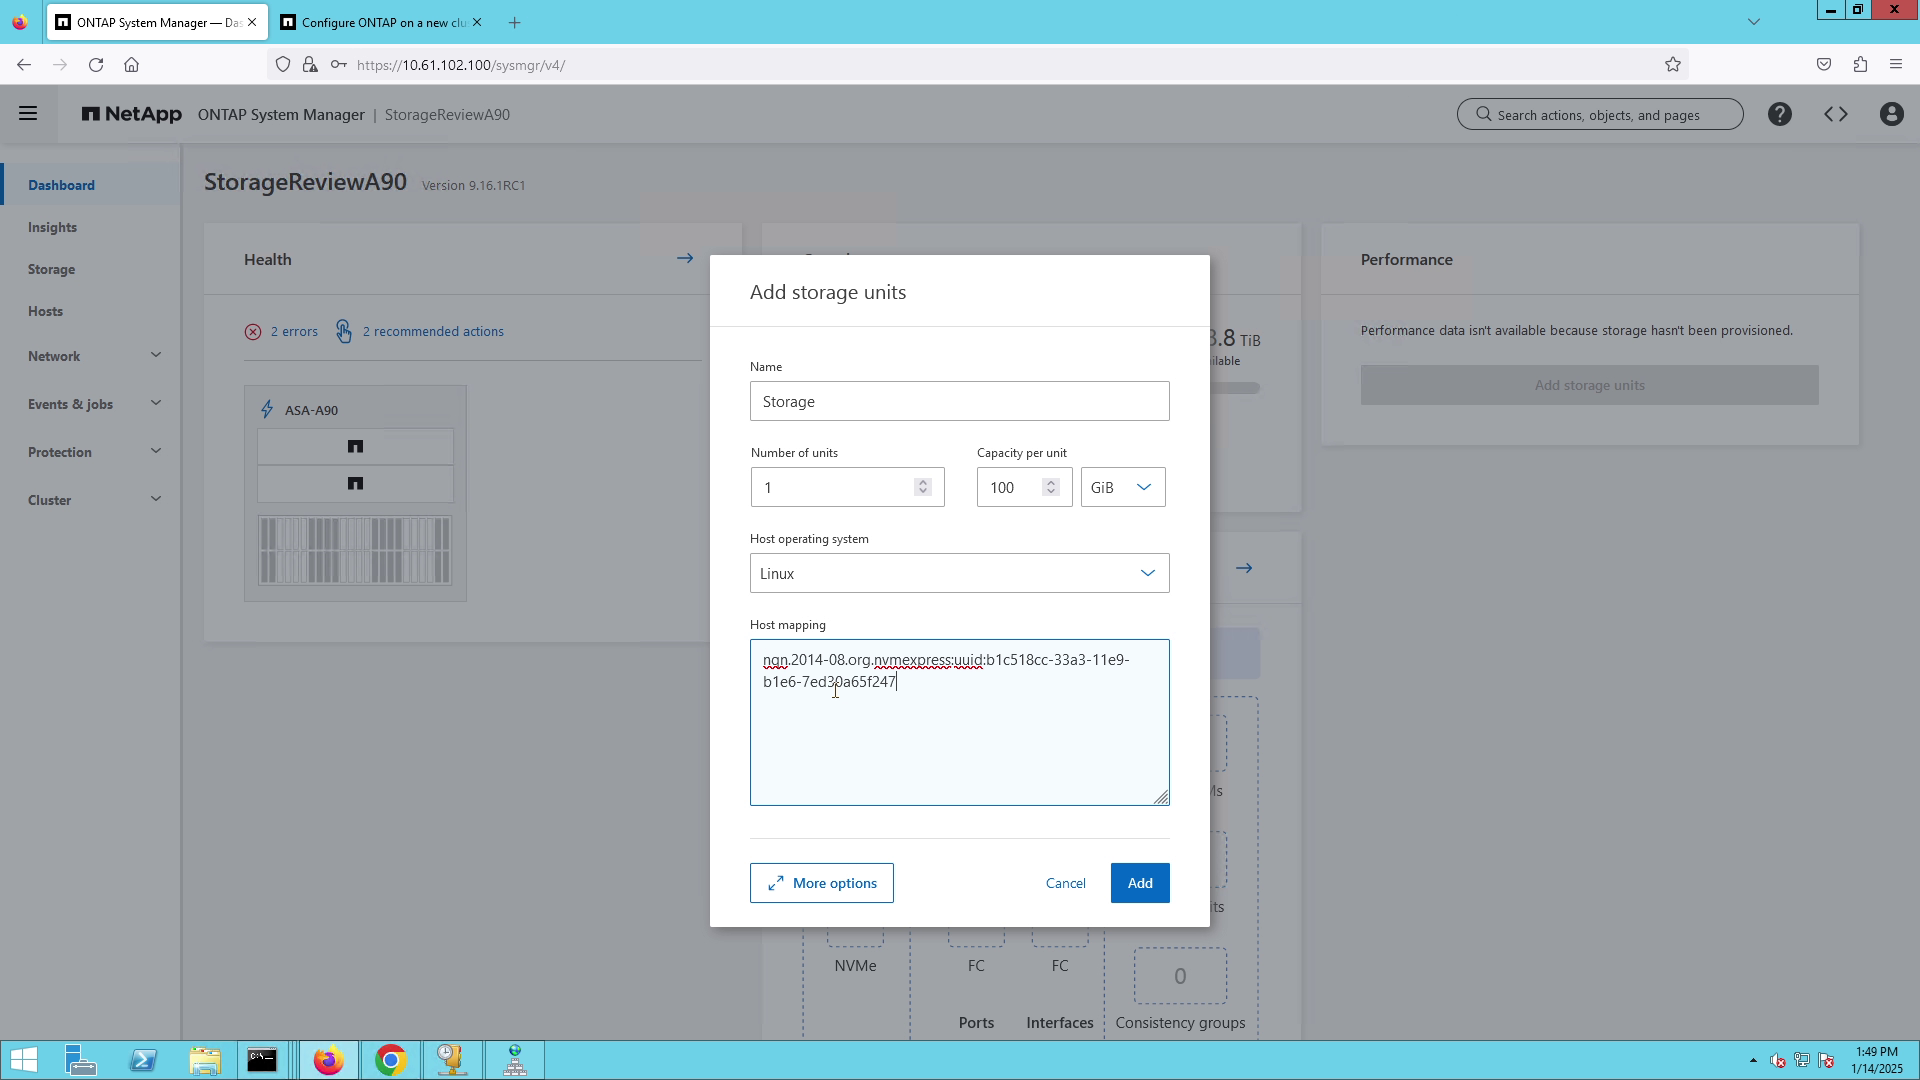This screenshot has width=1920, height=1080.
Task: Click the Firefox back arrow
Action: 24,65
